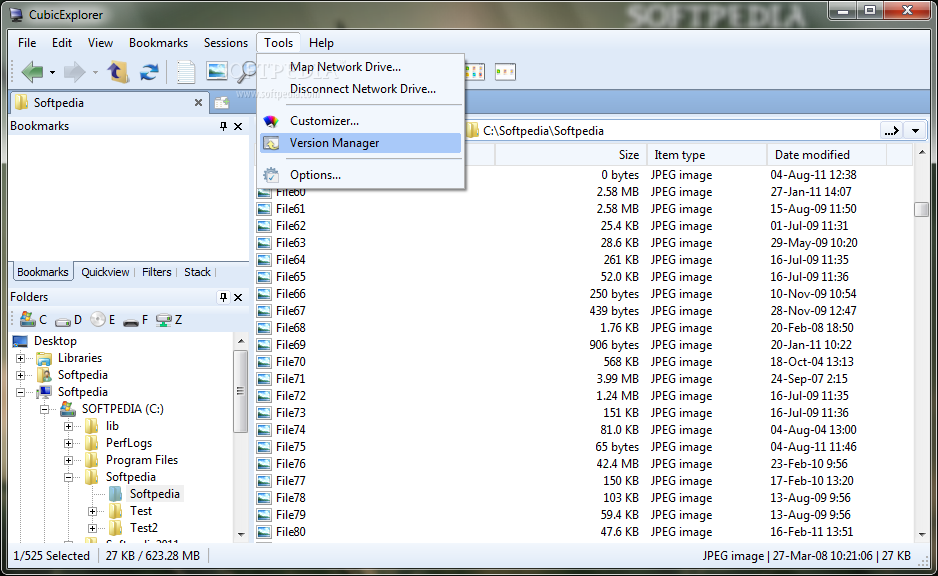Expand the Libraries tree node
Screen dimensions: 938x576
point(20,358)
